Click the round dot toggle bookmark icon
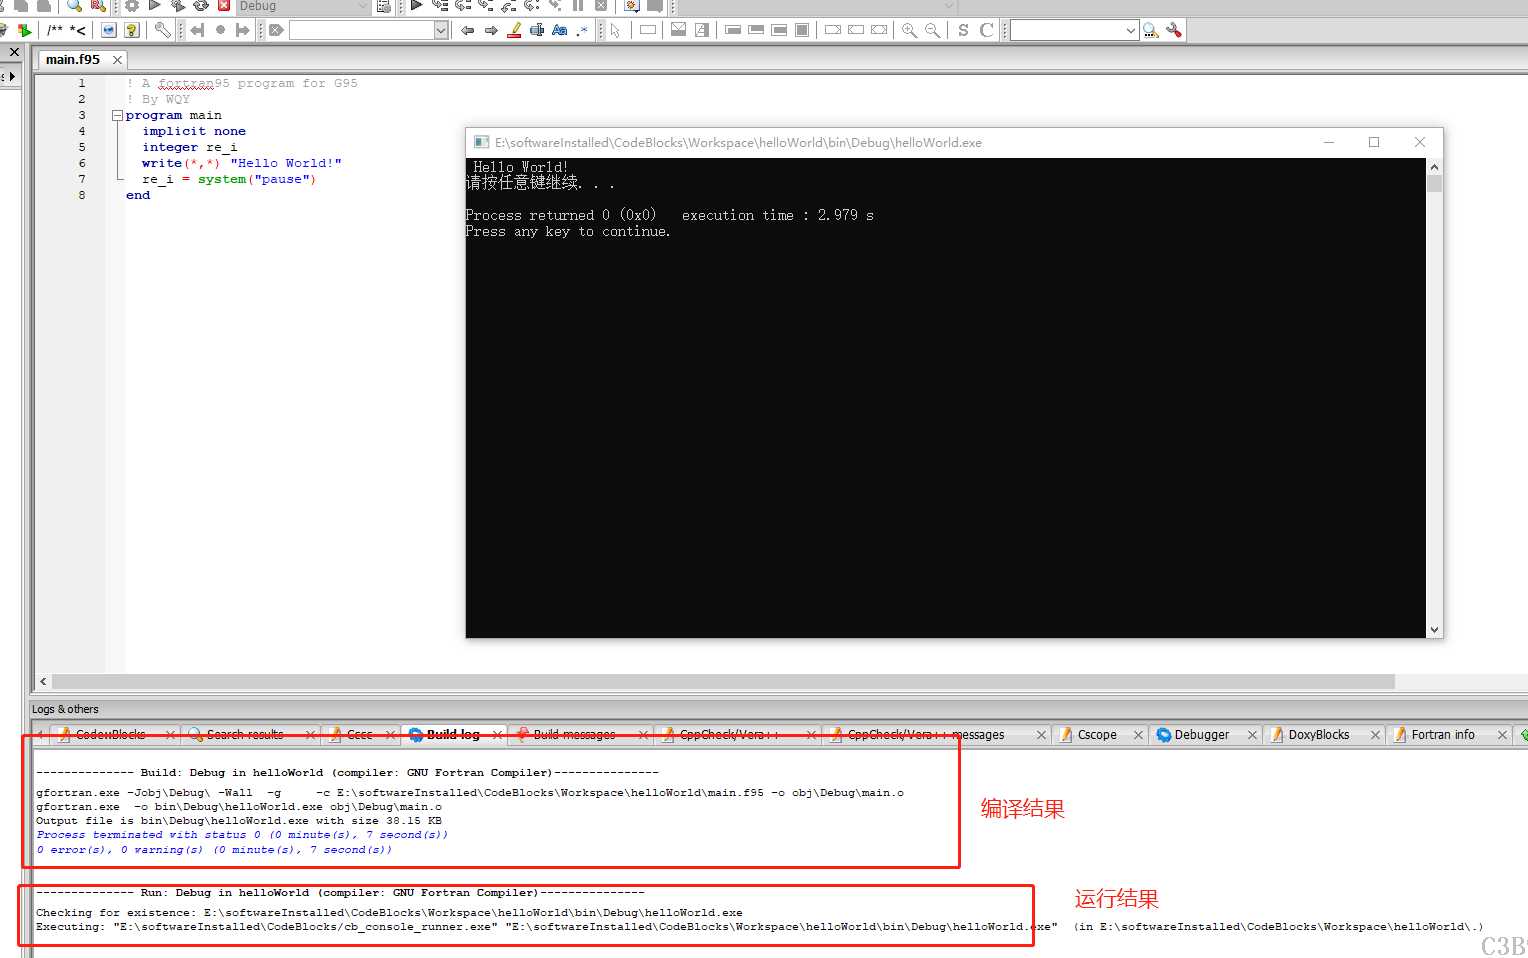The width and height of the screenshot is (1528, 958). pyautogui.click(x=220, y=30)
